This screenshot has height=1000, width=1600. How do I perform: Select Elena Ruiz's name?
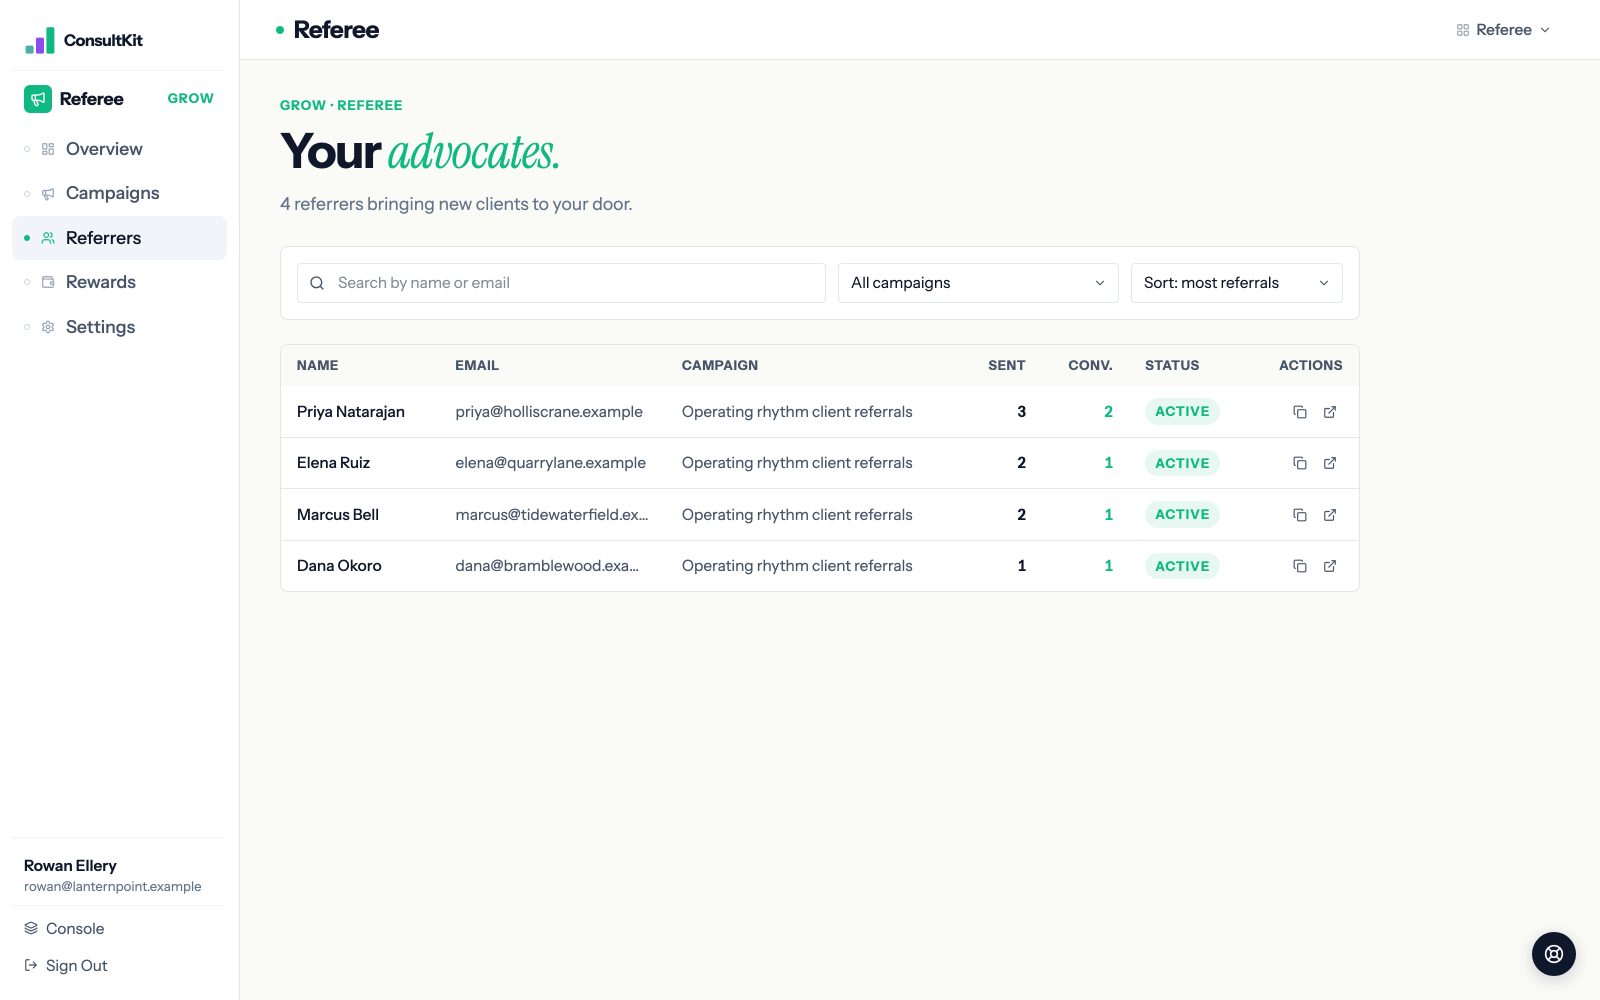[x=333, y=463]
